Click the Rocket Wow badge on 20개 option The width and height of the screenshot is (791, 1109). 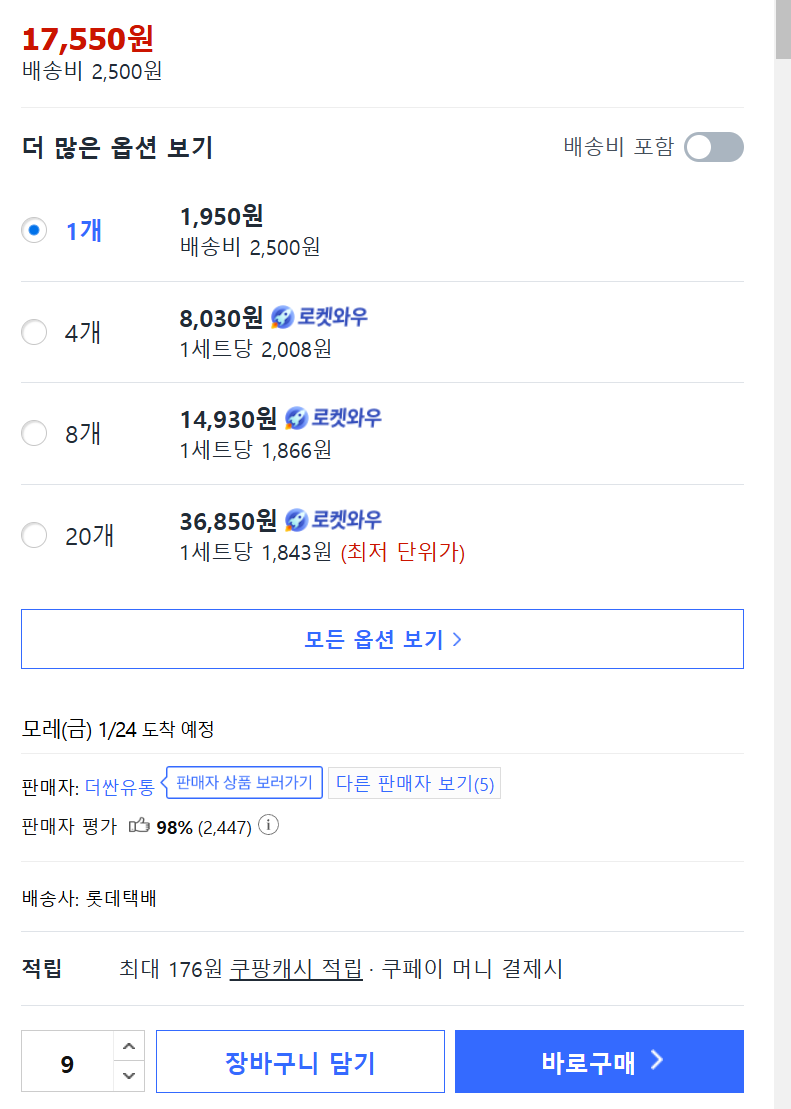tap(333, 520)
